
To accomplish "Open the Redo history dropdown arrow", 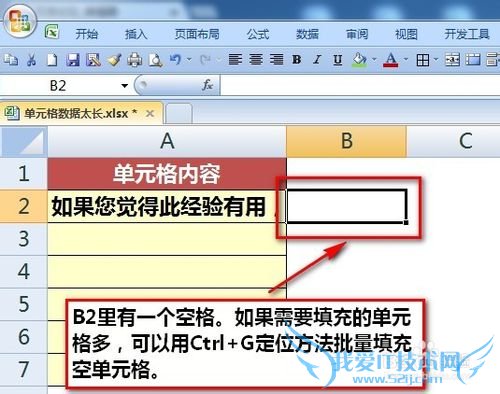I will click(x=219, y=60).
